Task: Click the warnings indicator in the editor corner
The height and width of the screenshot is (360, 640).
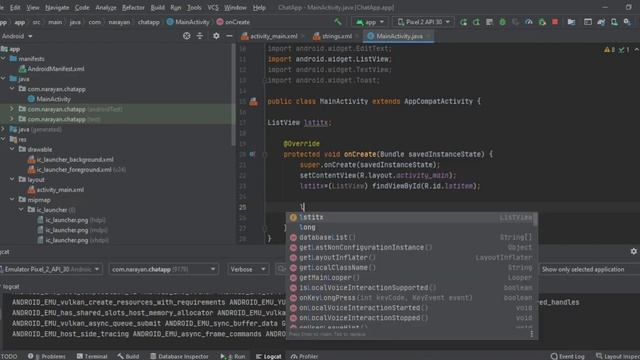Action: pyautogui.click(x=609, y=50)
